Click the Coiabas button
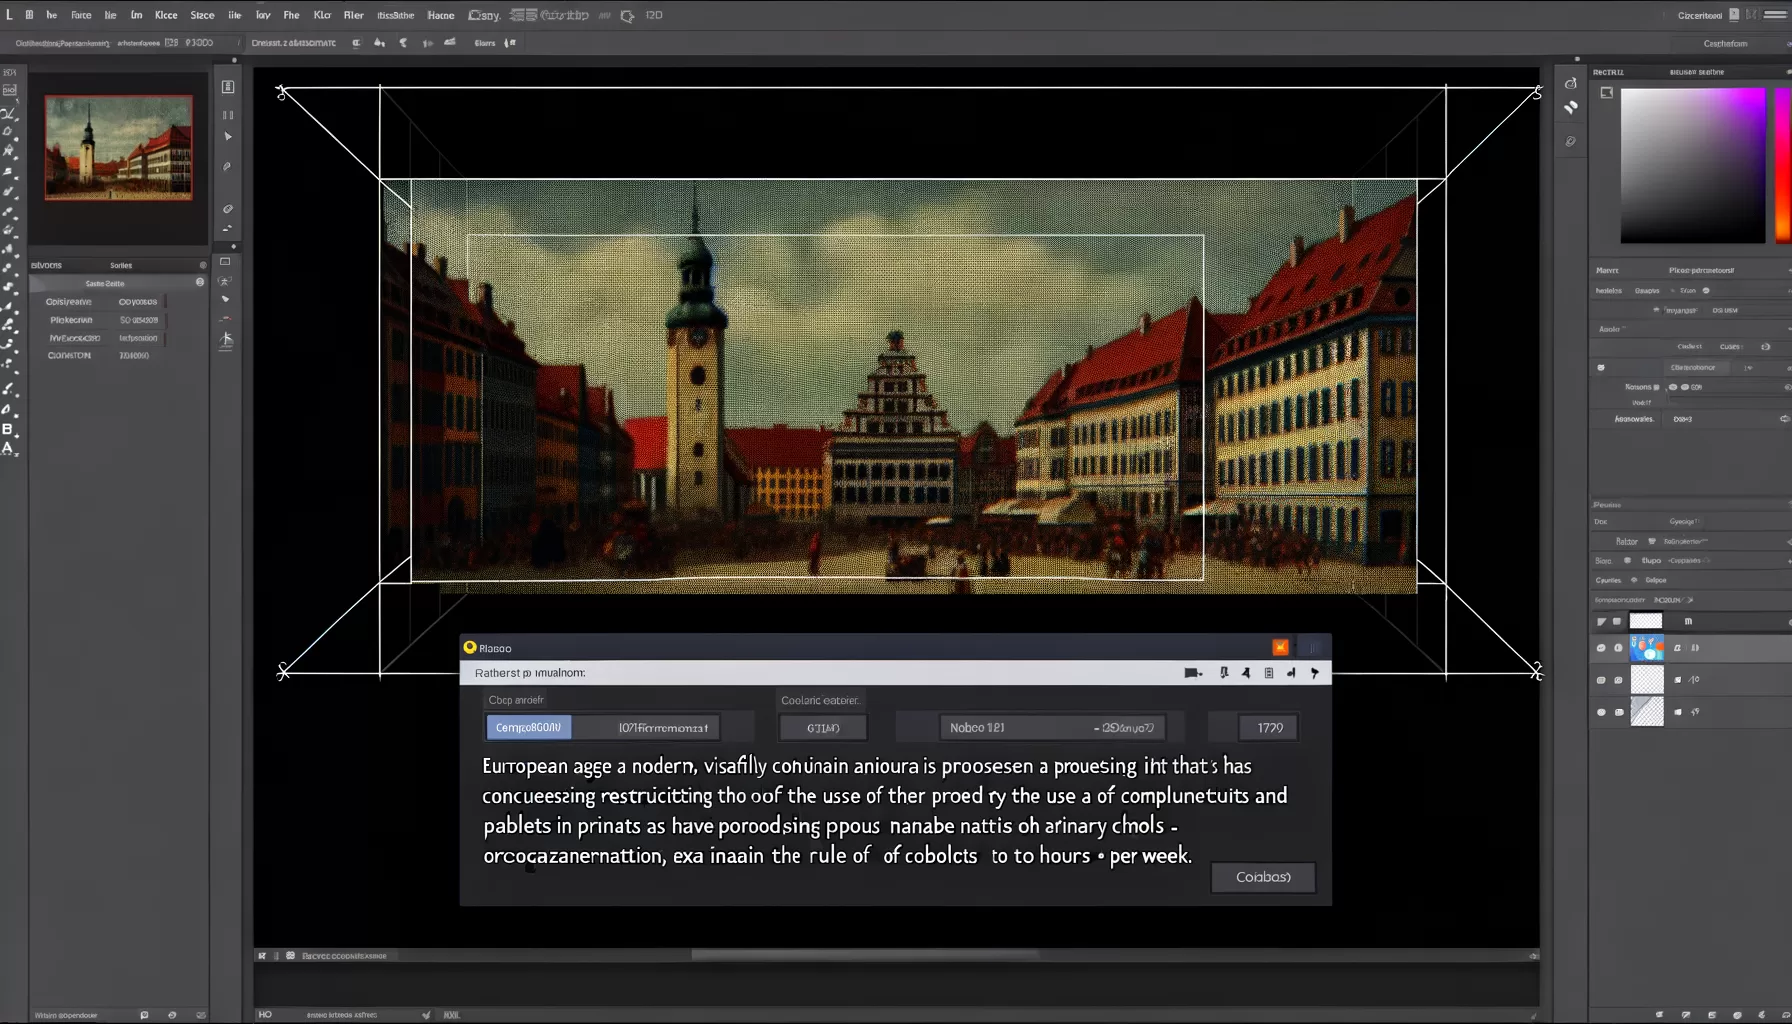The image size is (1792, 1024). (x=1263, y=877)
